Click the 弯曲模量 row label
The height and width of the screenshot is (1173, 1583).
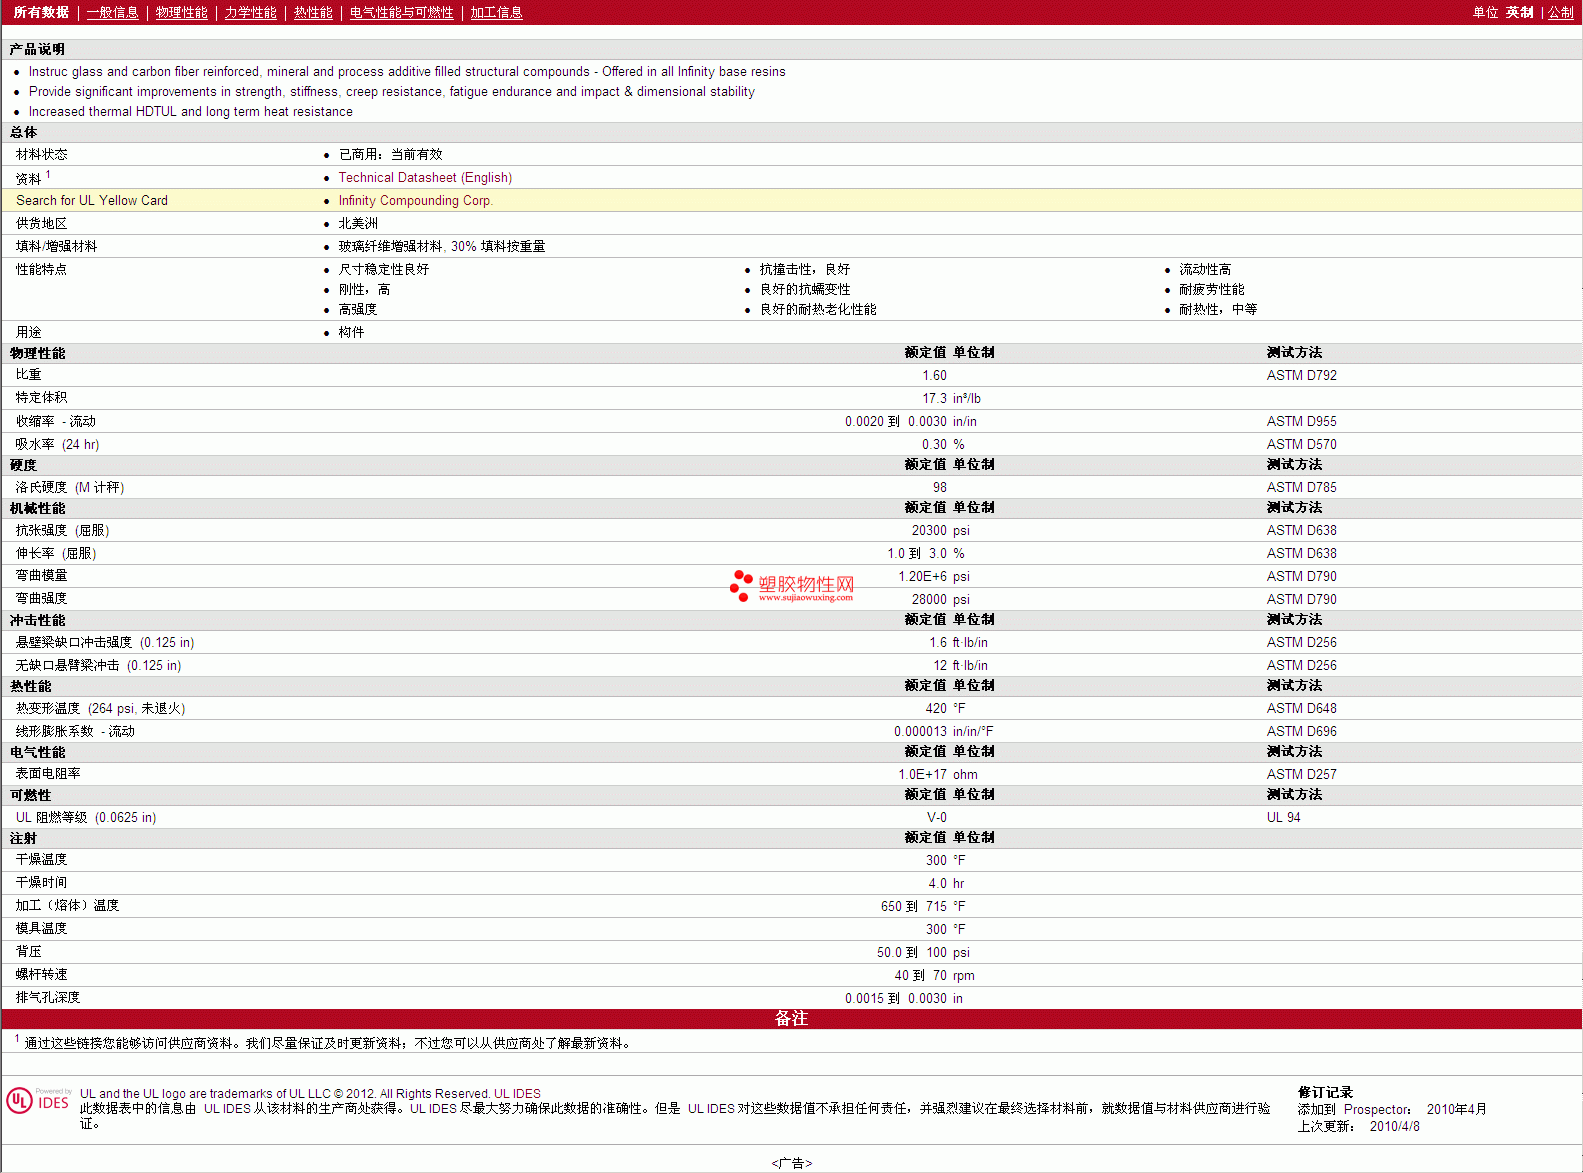[41, 576]
